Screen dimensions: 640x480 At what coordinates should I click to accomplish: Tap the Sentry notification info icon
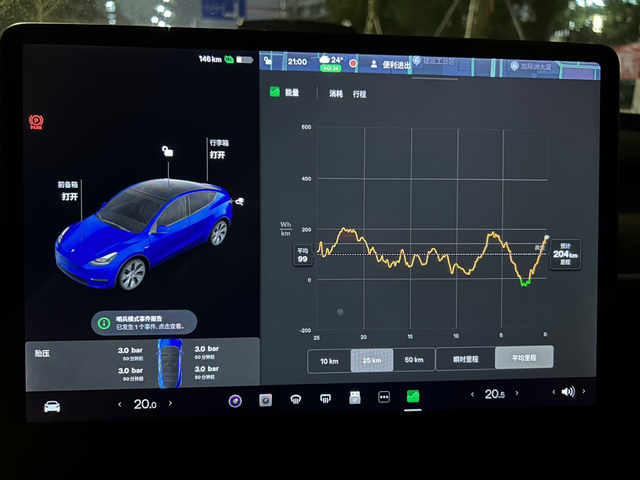[x=104, y=323]
